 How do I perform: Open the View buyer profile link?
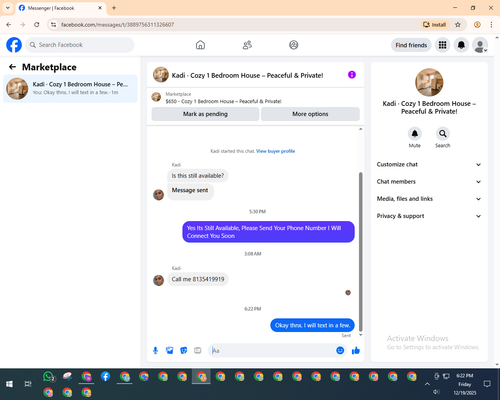(275, 151)
